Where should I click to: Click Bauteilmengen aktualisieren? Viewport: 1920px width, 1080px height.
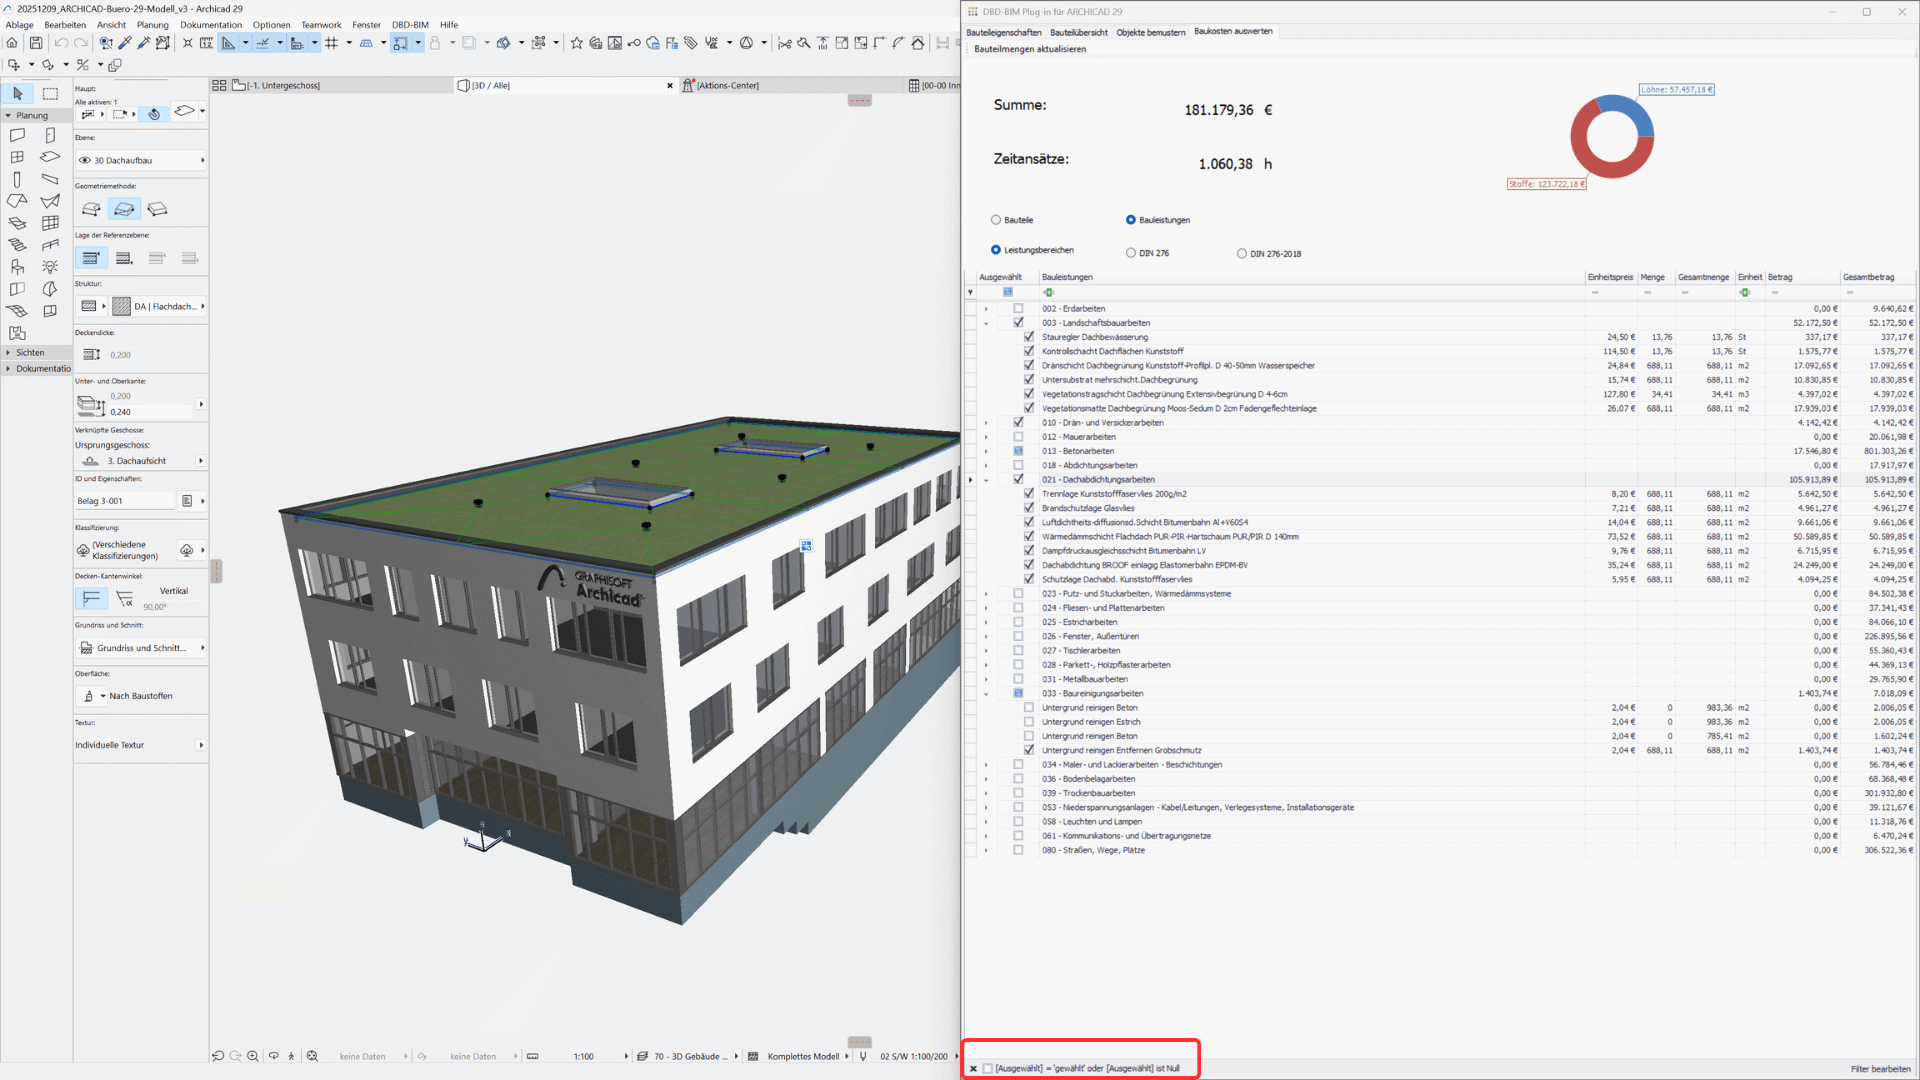coord(1029,49)
